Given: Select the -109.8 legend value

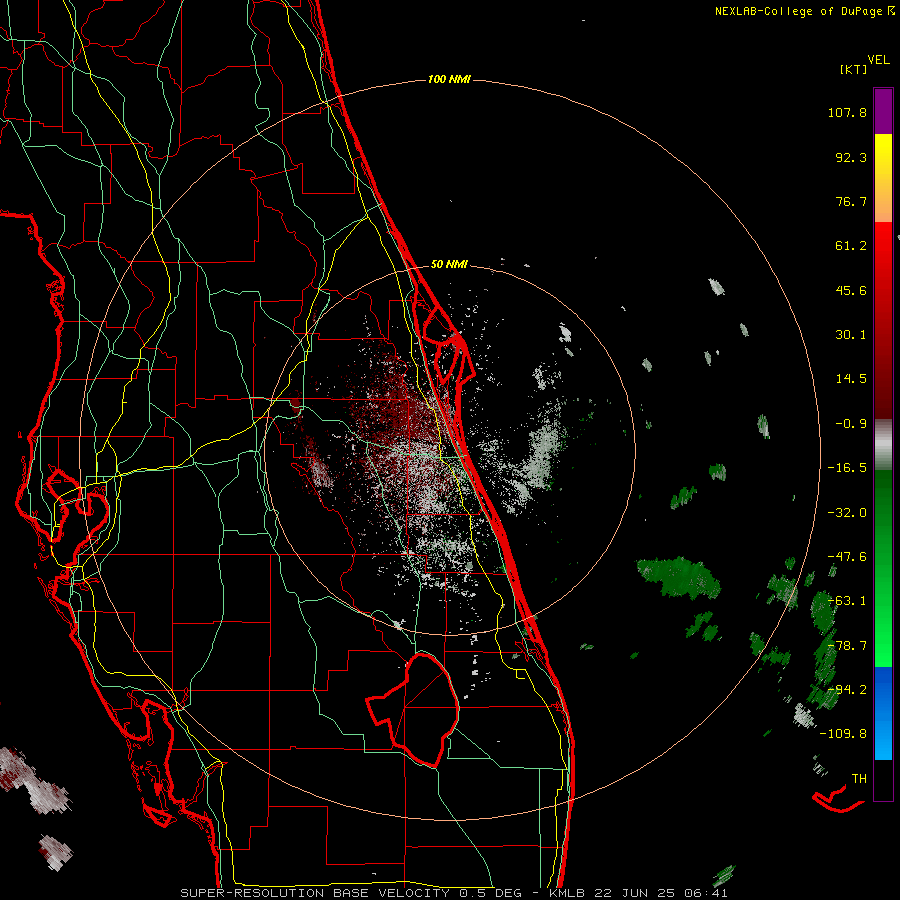Looking at the screenshot, I should tap(844, 734).
